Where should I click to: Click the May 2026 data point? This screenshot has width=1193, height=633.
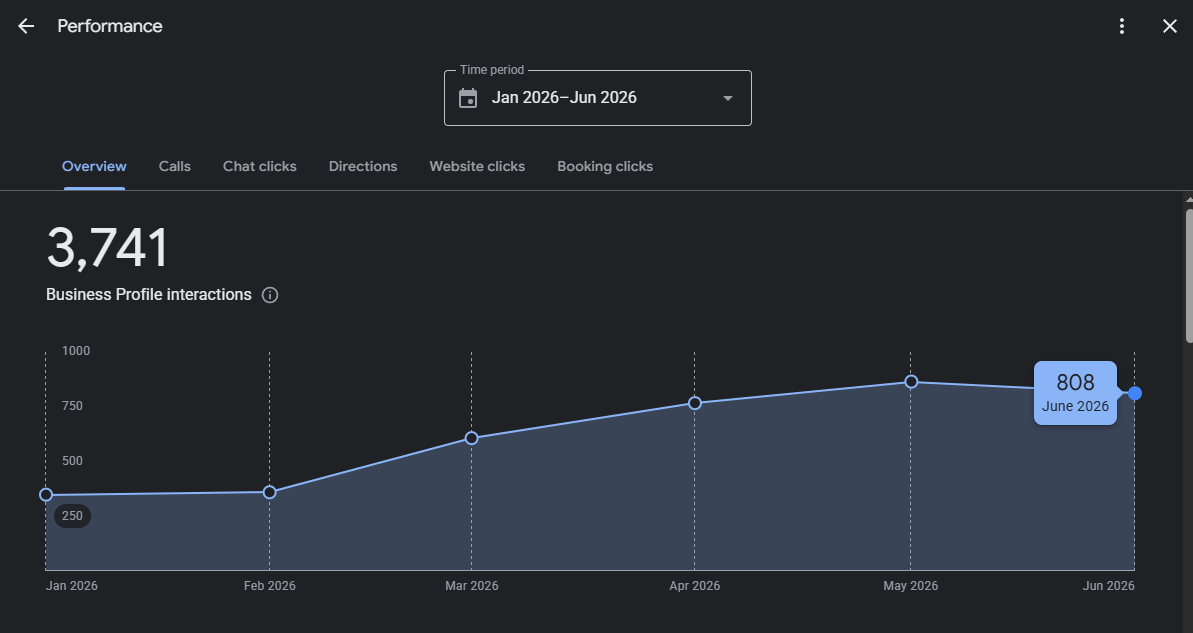coord(911,382)
